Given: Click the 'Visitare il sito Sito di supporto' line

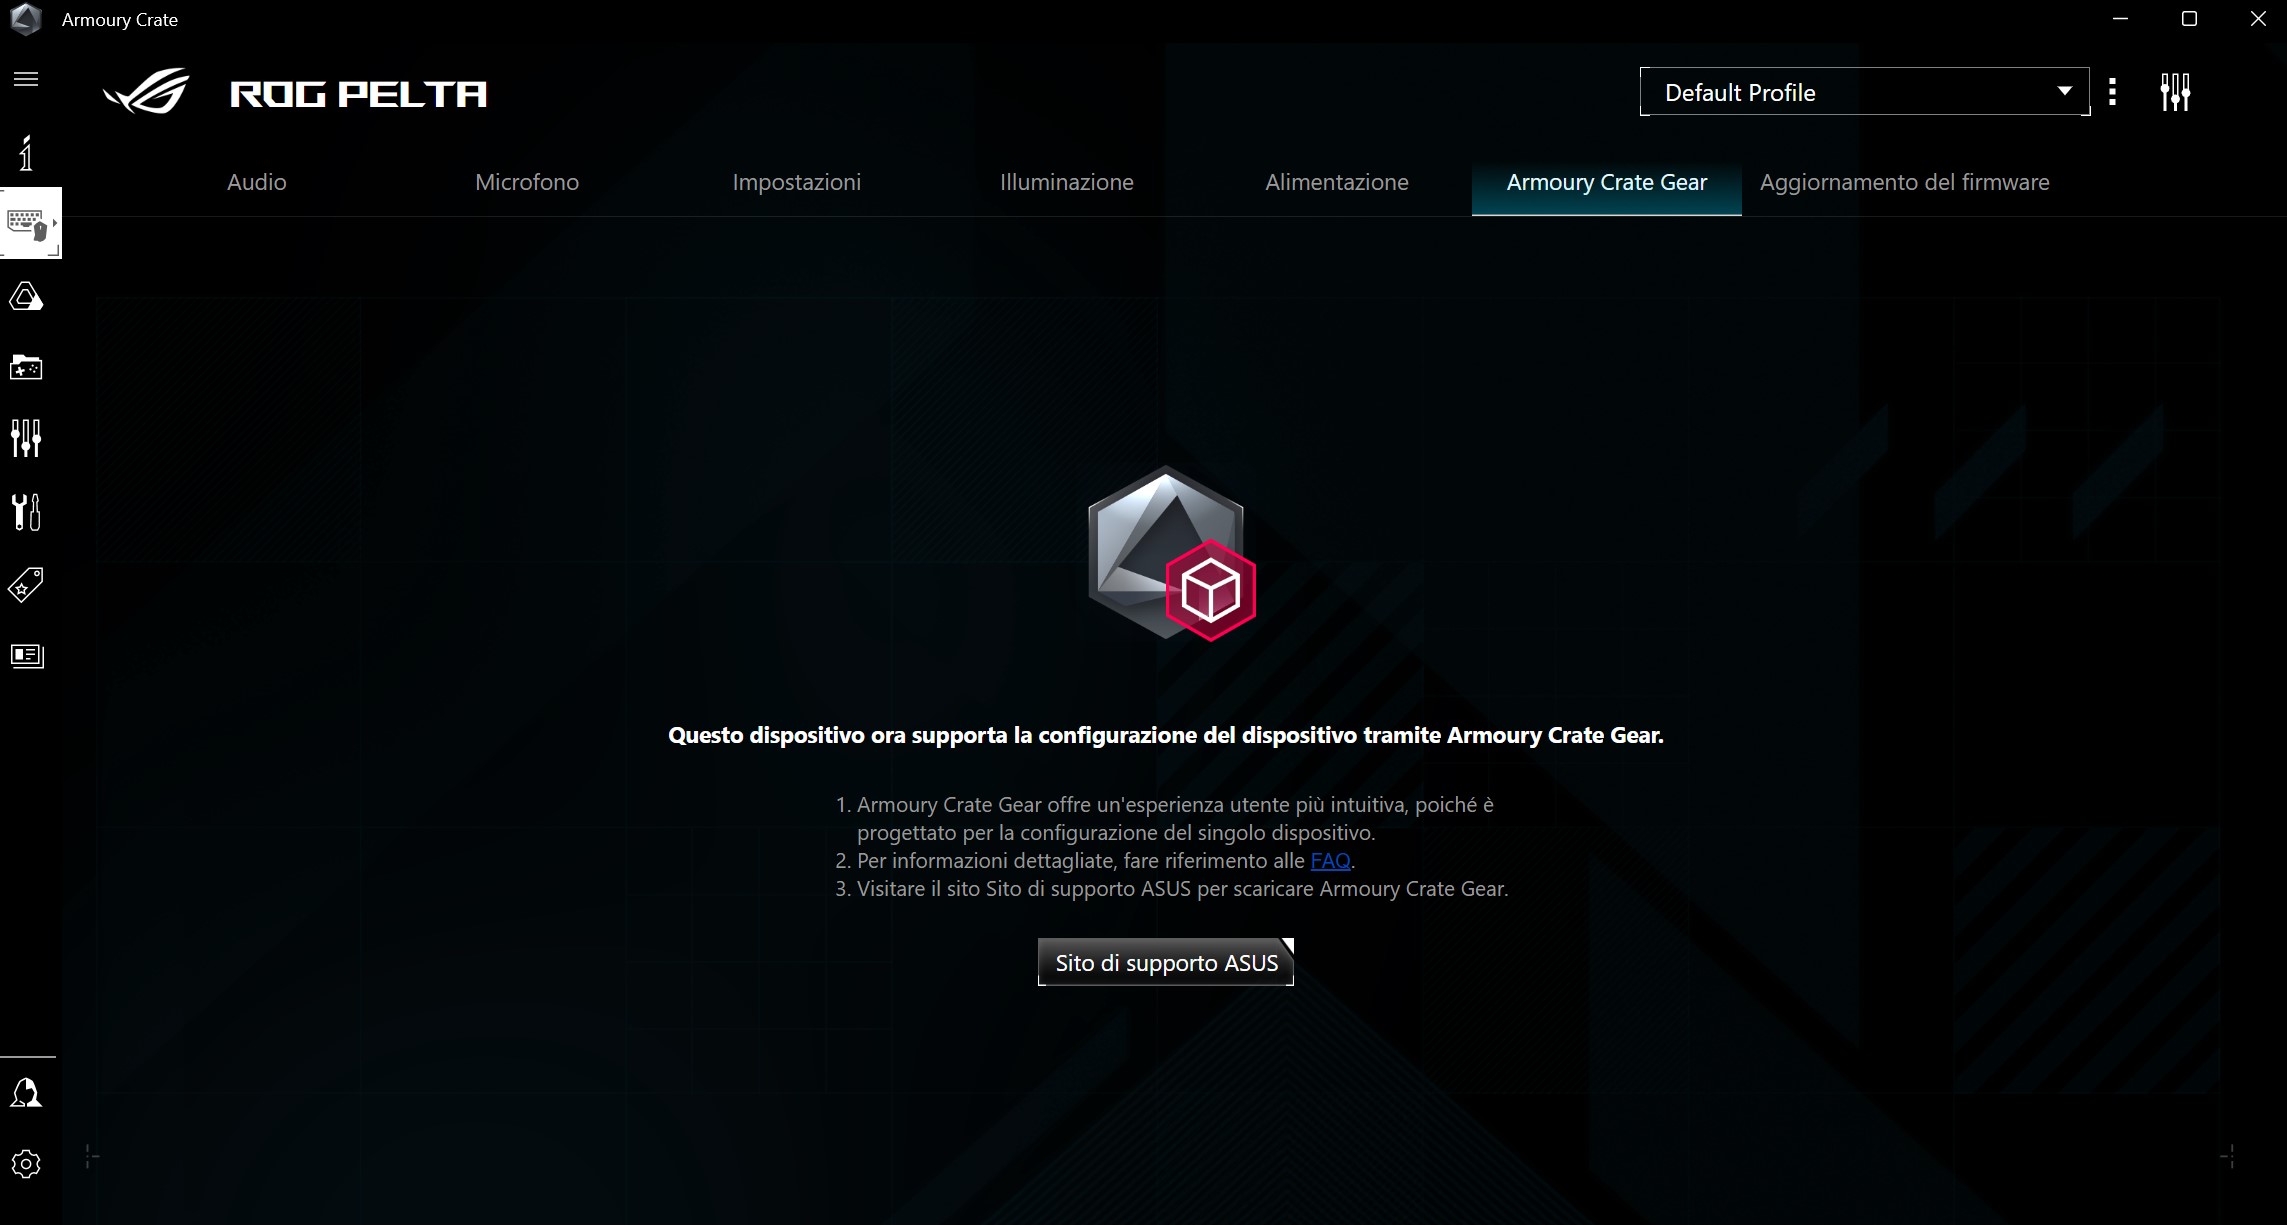Looking at the screenshot, I should [x=1172, y=889].
